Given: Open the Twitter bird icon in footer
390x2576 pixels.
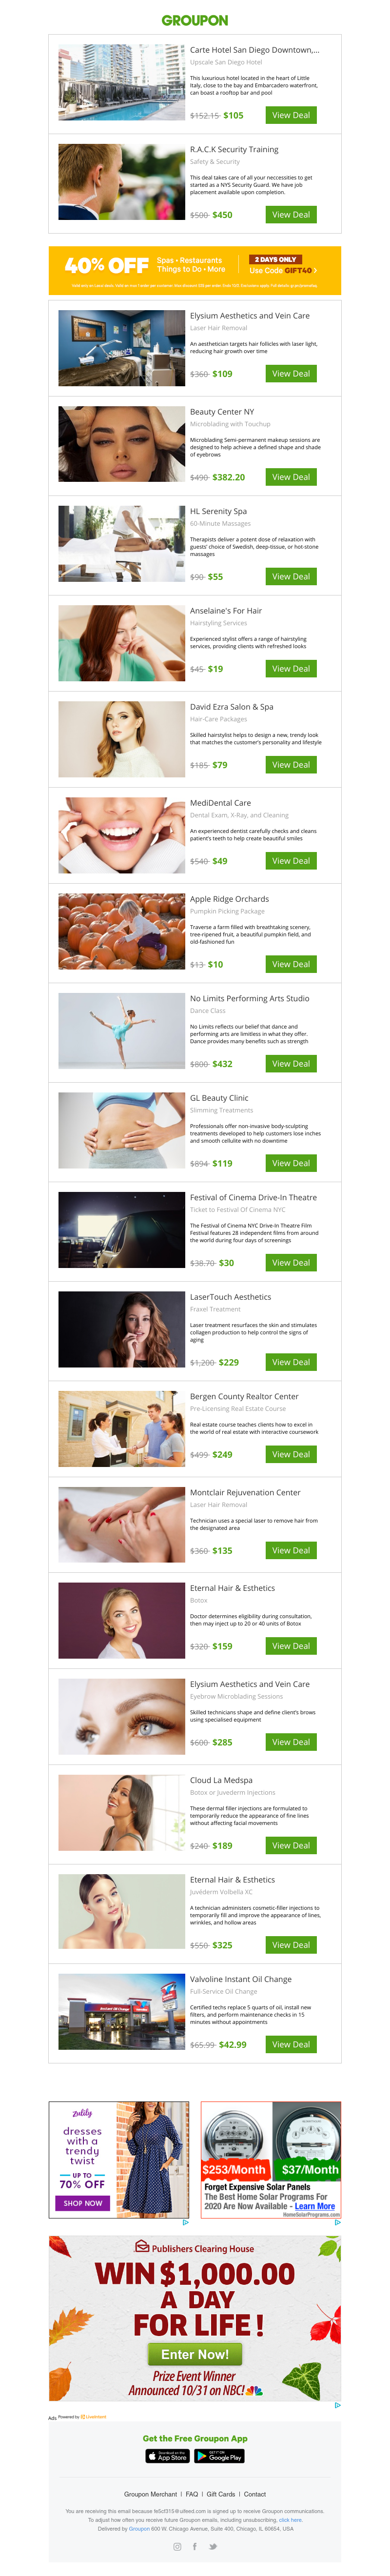Looking at the screenshot, I should (213, 2547).
